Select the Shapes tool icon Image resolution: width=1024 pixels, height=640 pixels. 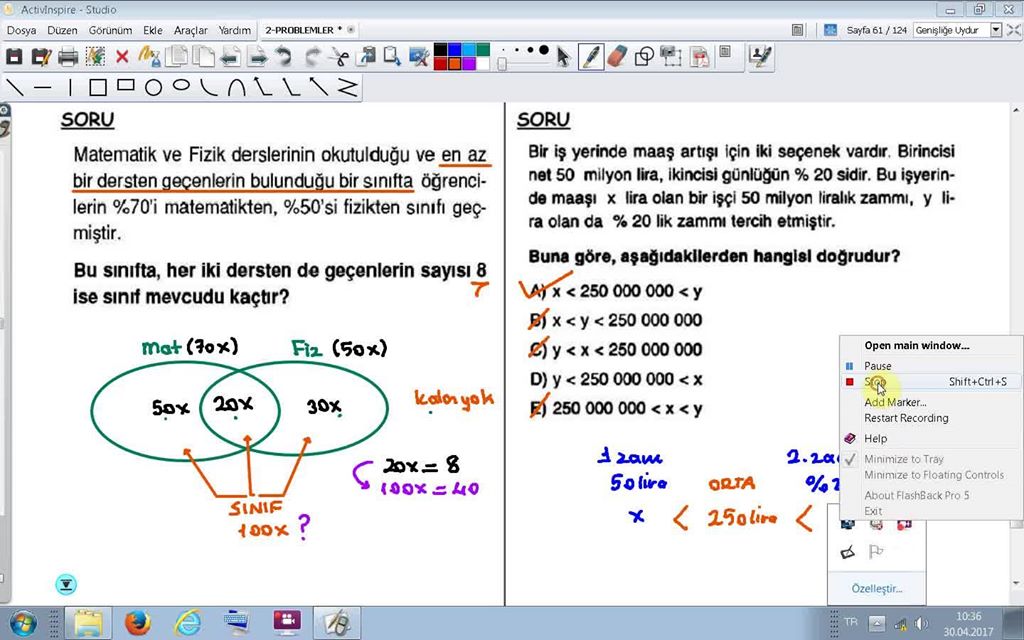coord(645,57)
